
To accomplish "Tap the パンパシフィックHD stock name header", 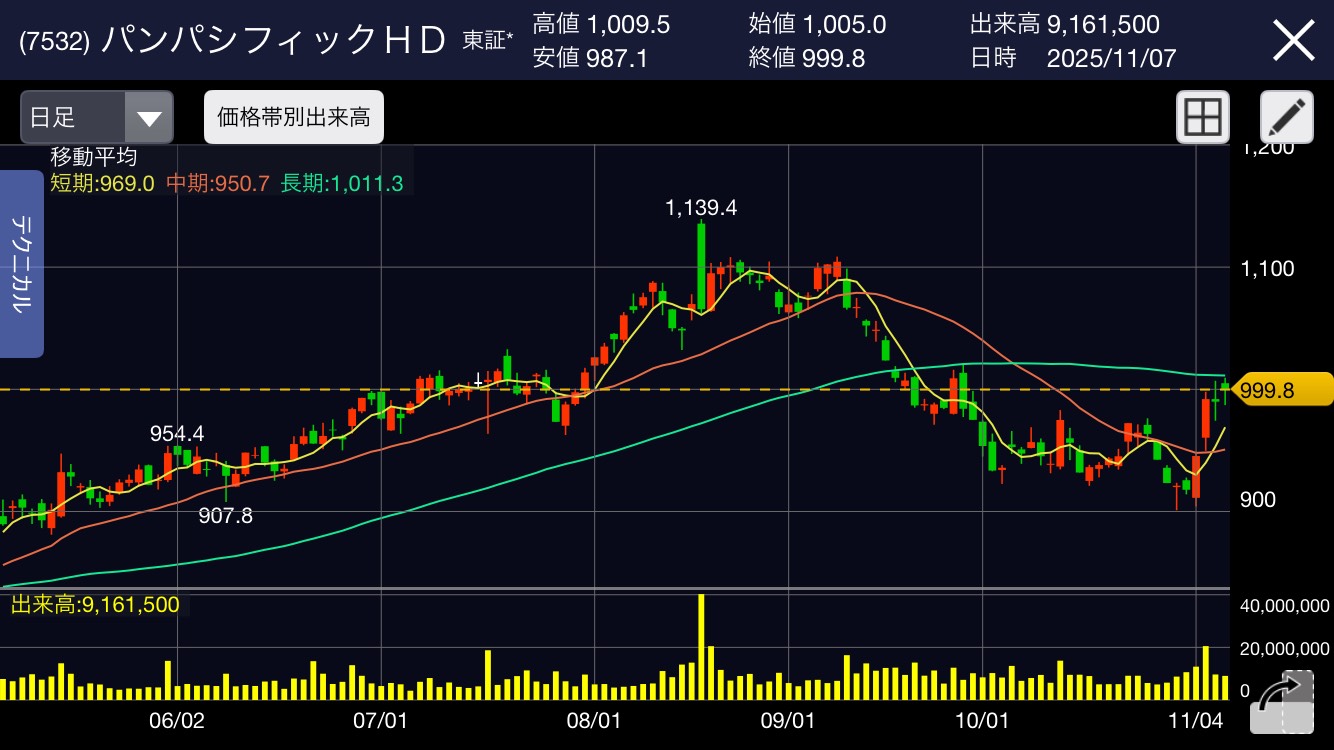I will click(x=274, y=41).
